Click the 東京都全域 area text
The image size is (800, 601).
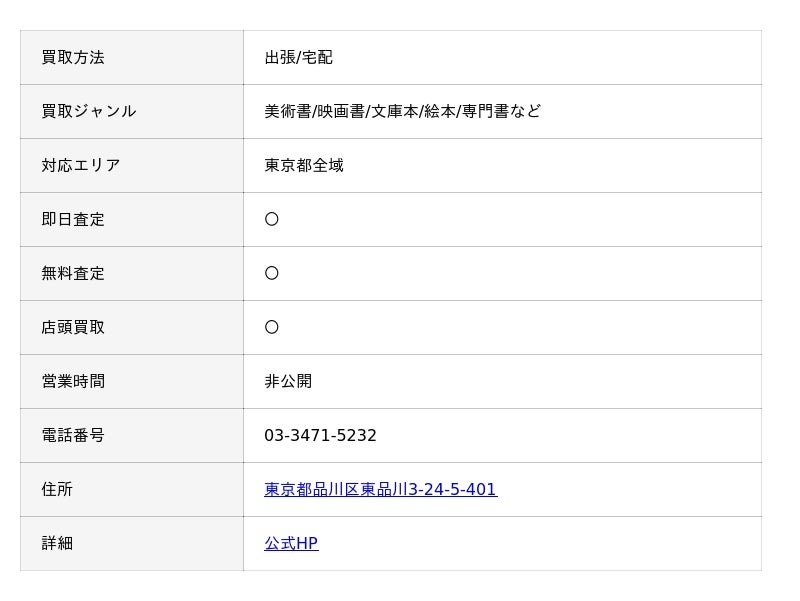[304, 165]
